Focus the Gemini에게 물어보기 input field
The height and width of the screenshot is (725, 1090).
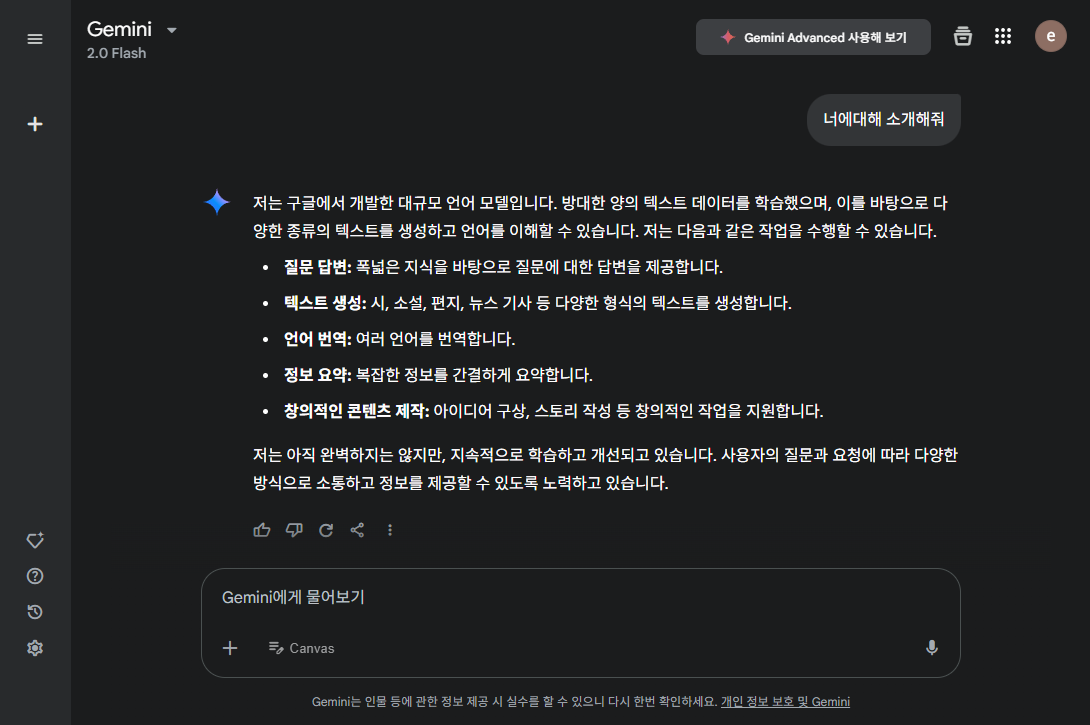pos(580,598)
